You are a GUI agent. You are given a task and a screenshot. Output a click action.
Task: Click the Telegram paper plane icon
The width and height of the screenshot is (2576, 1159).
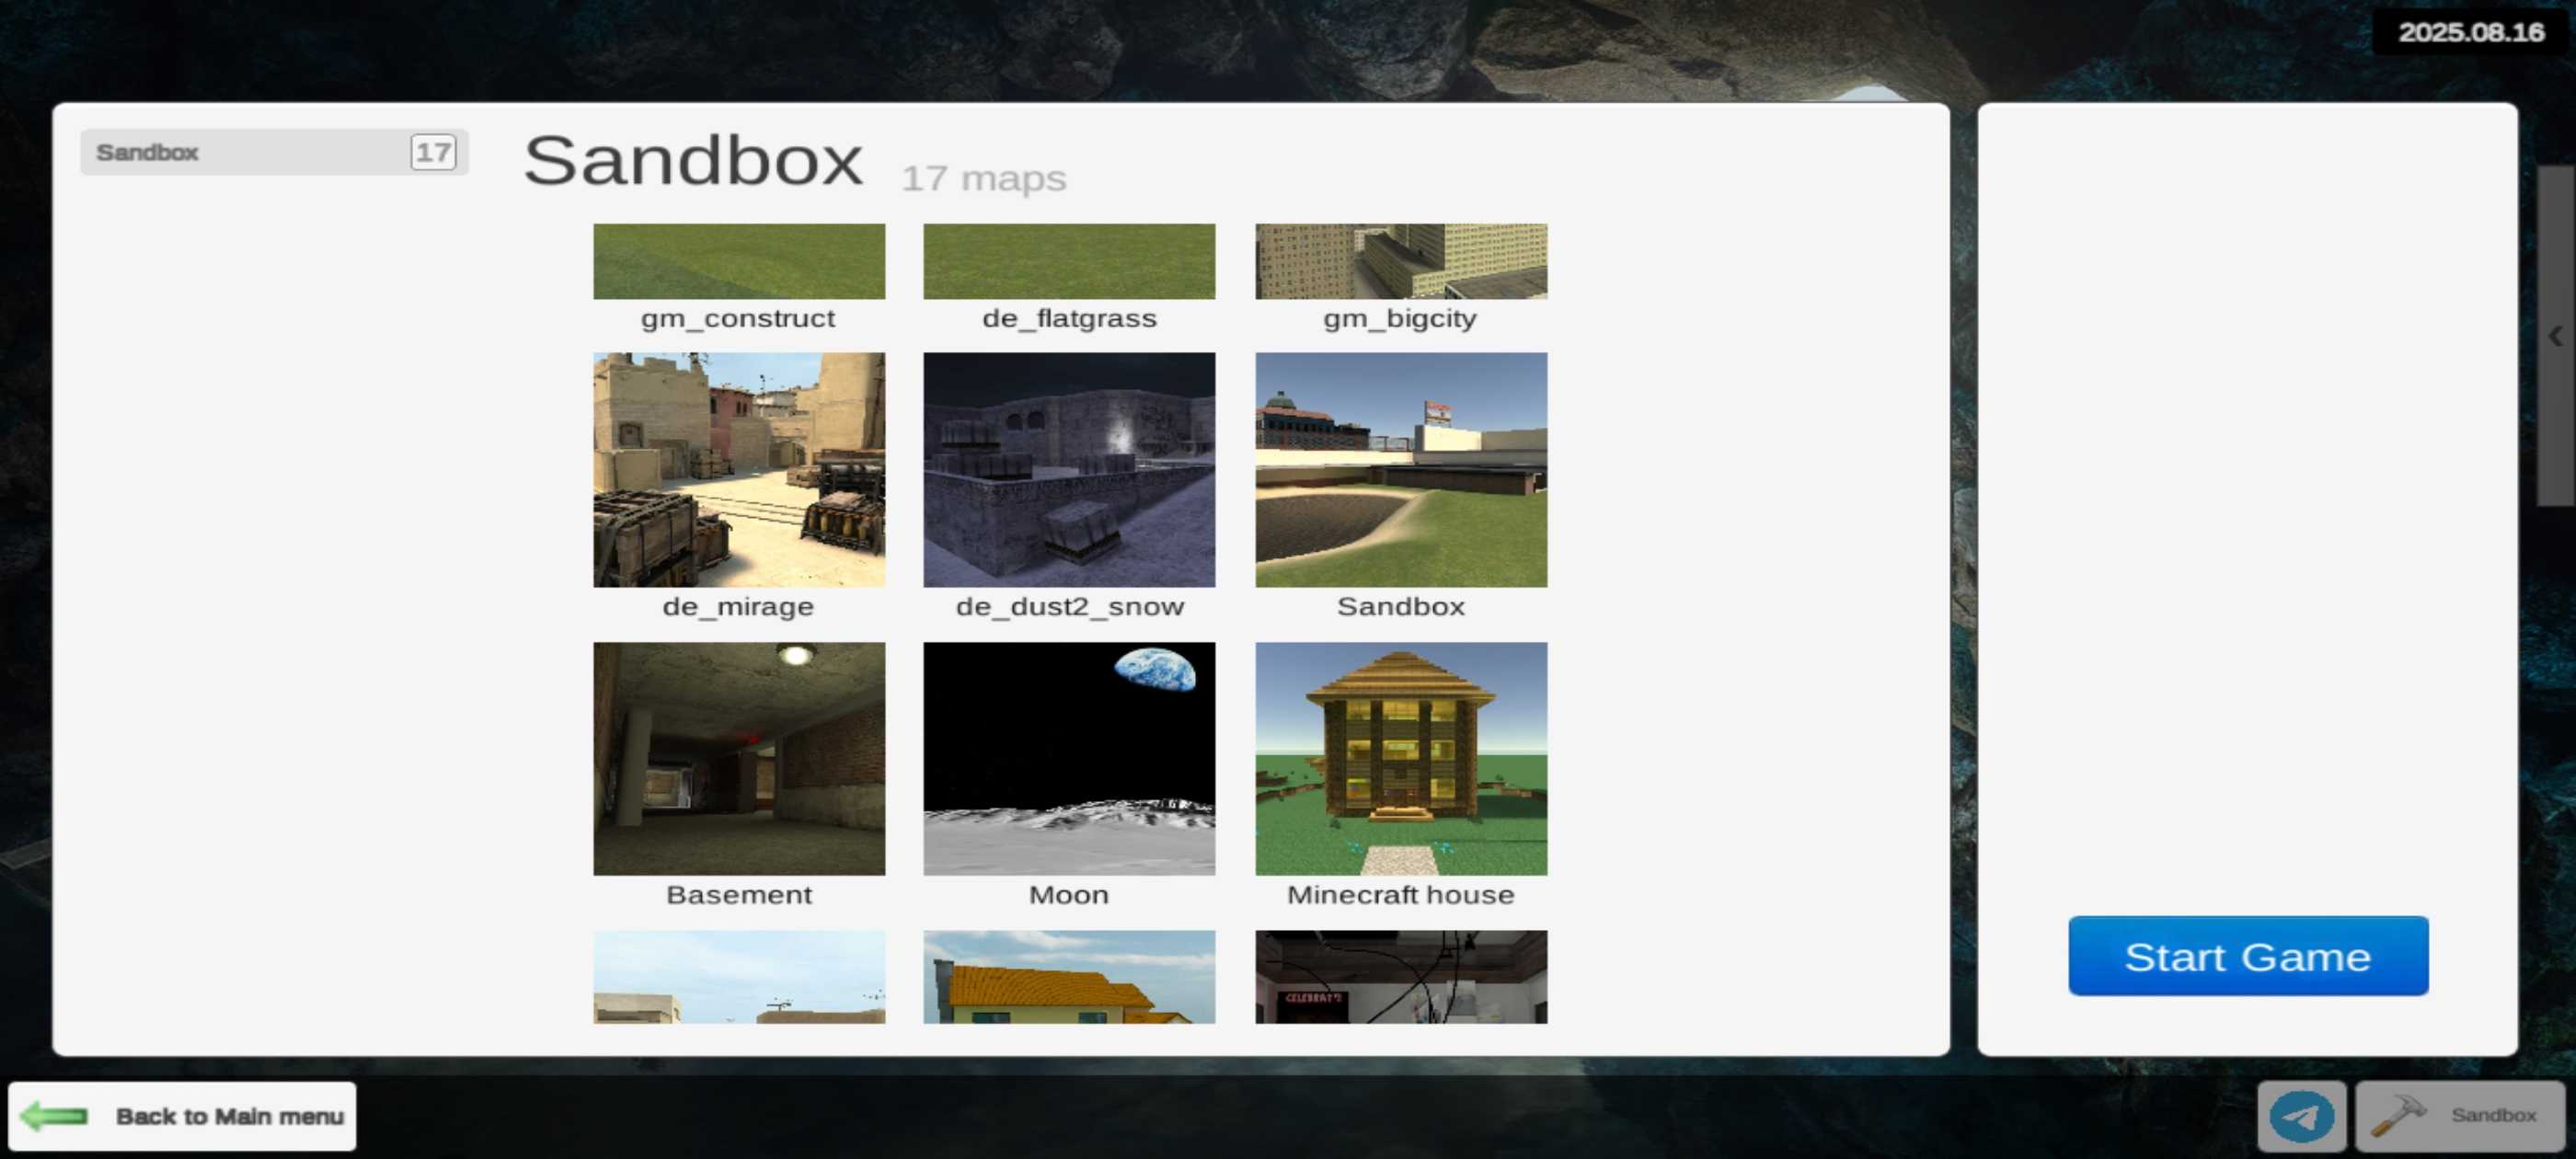click(2301, 1116)
